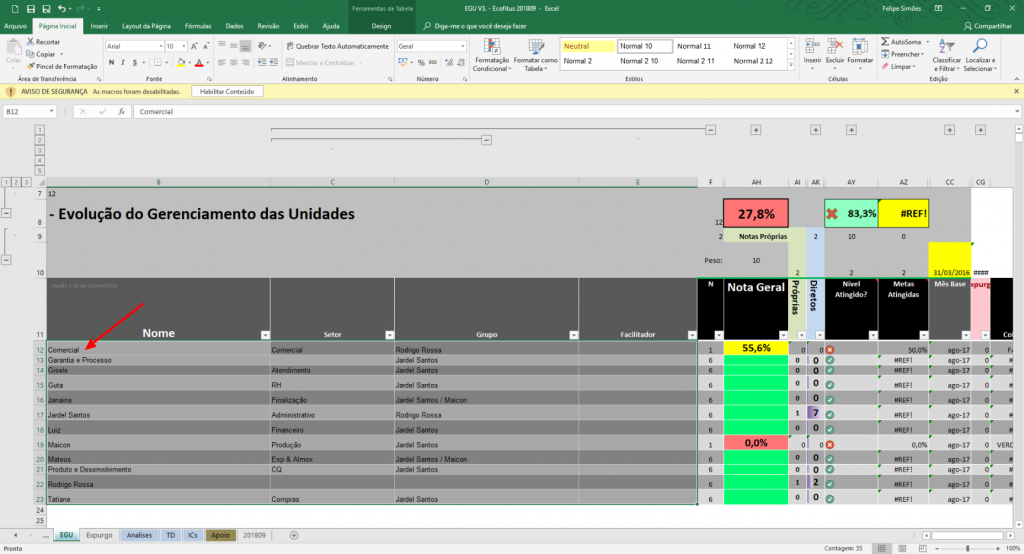Select Pincel de Formatação brush

point(61,66)
